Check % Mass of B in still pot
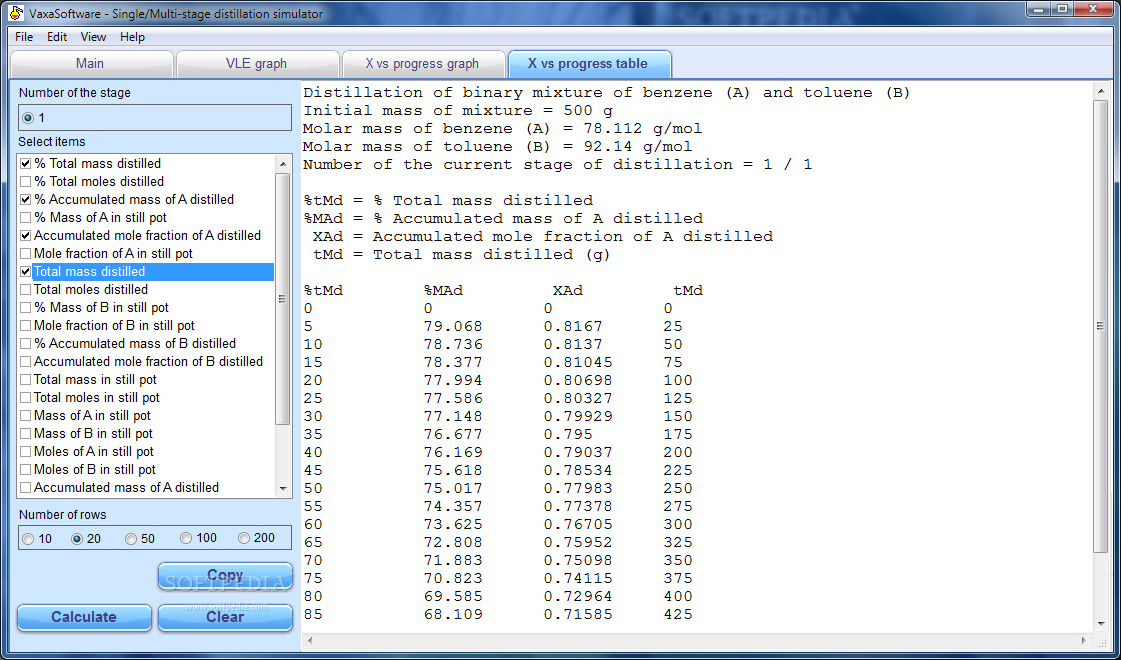 [x=26, y=307]
